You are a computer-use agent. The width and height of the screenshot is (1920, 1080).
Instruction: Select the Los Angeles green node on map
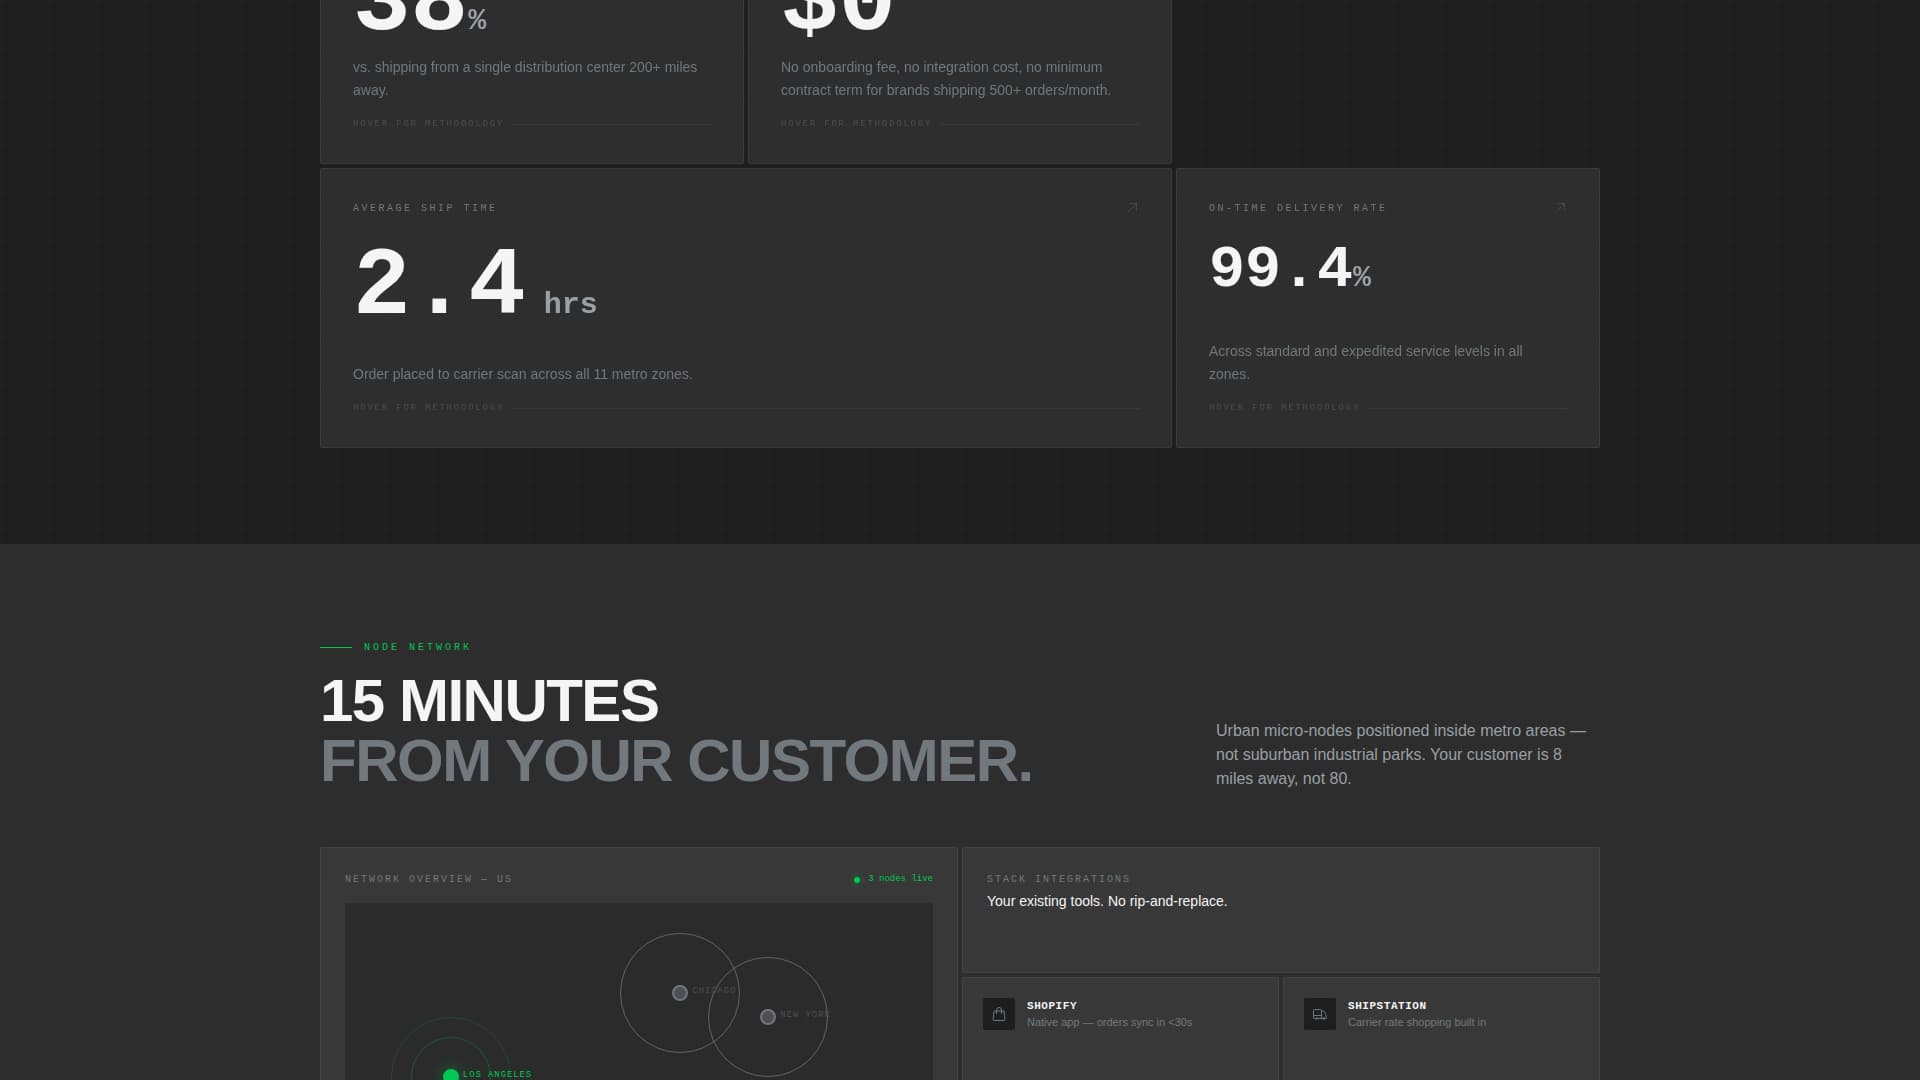click(x=451, y=1075)
